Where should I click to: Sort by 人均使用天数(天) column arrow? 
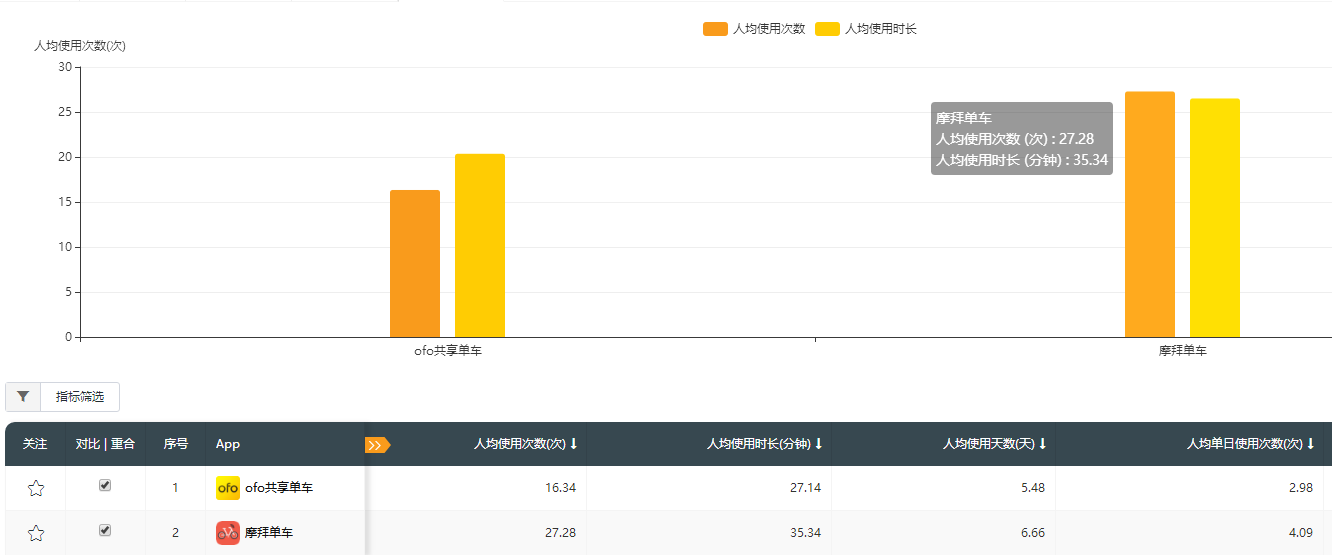[1043, 444]
